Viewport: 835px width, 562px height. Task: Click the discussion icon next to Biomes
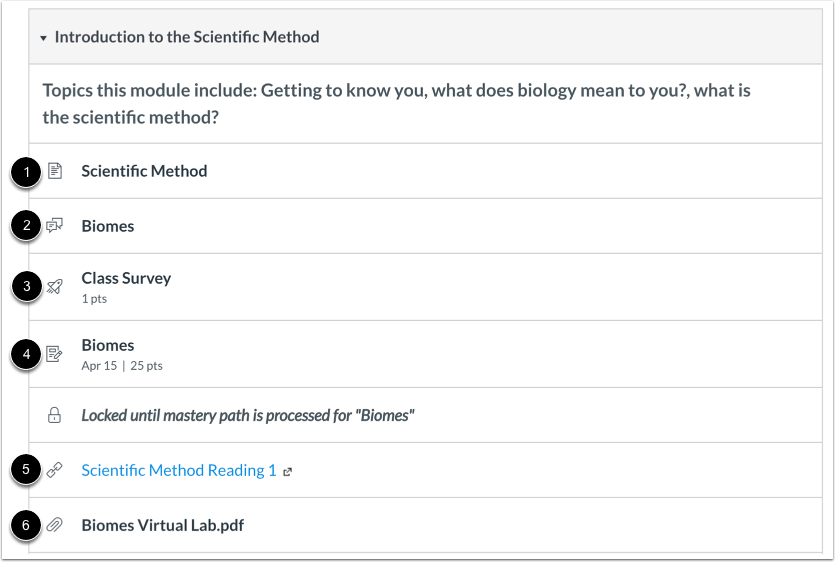point(55,226)
